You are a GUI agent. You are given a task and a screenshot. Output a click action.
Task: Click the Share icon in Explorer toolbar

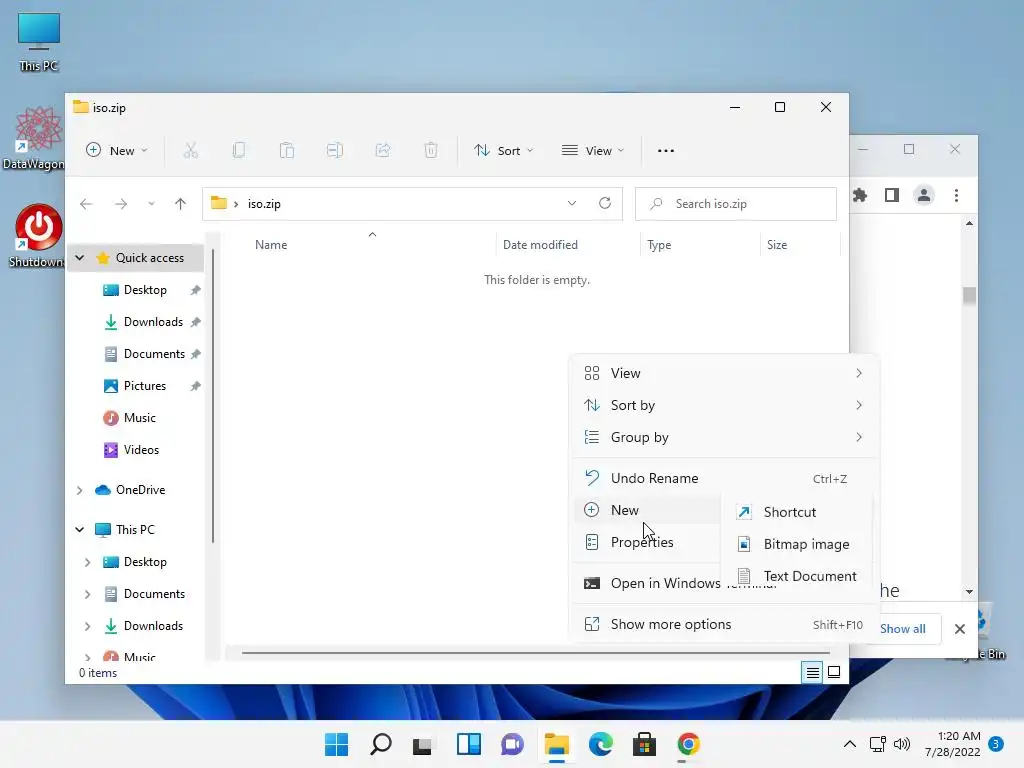click(x=383, y=151)
